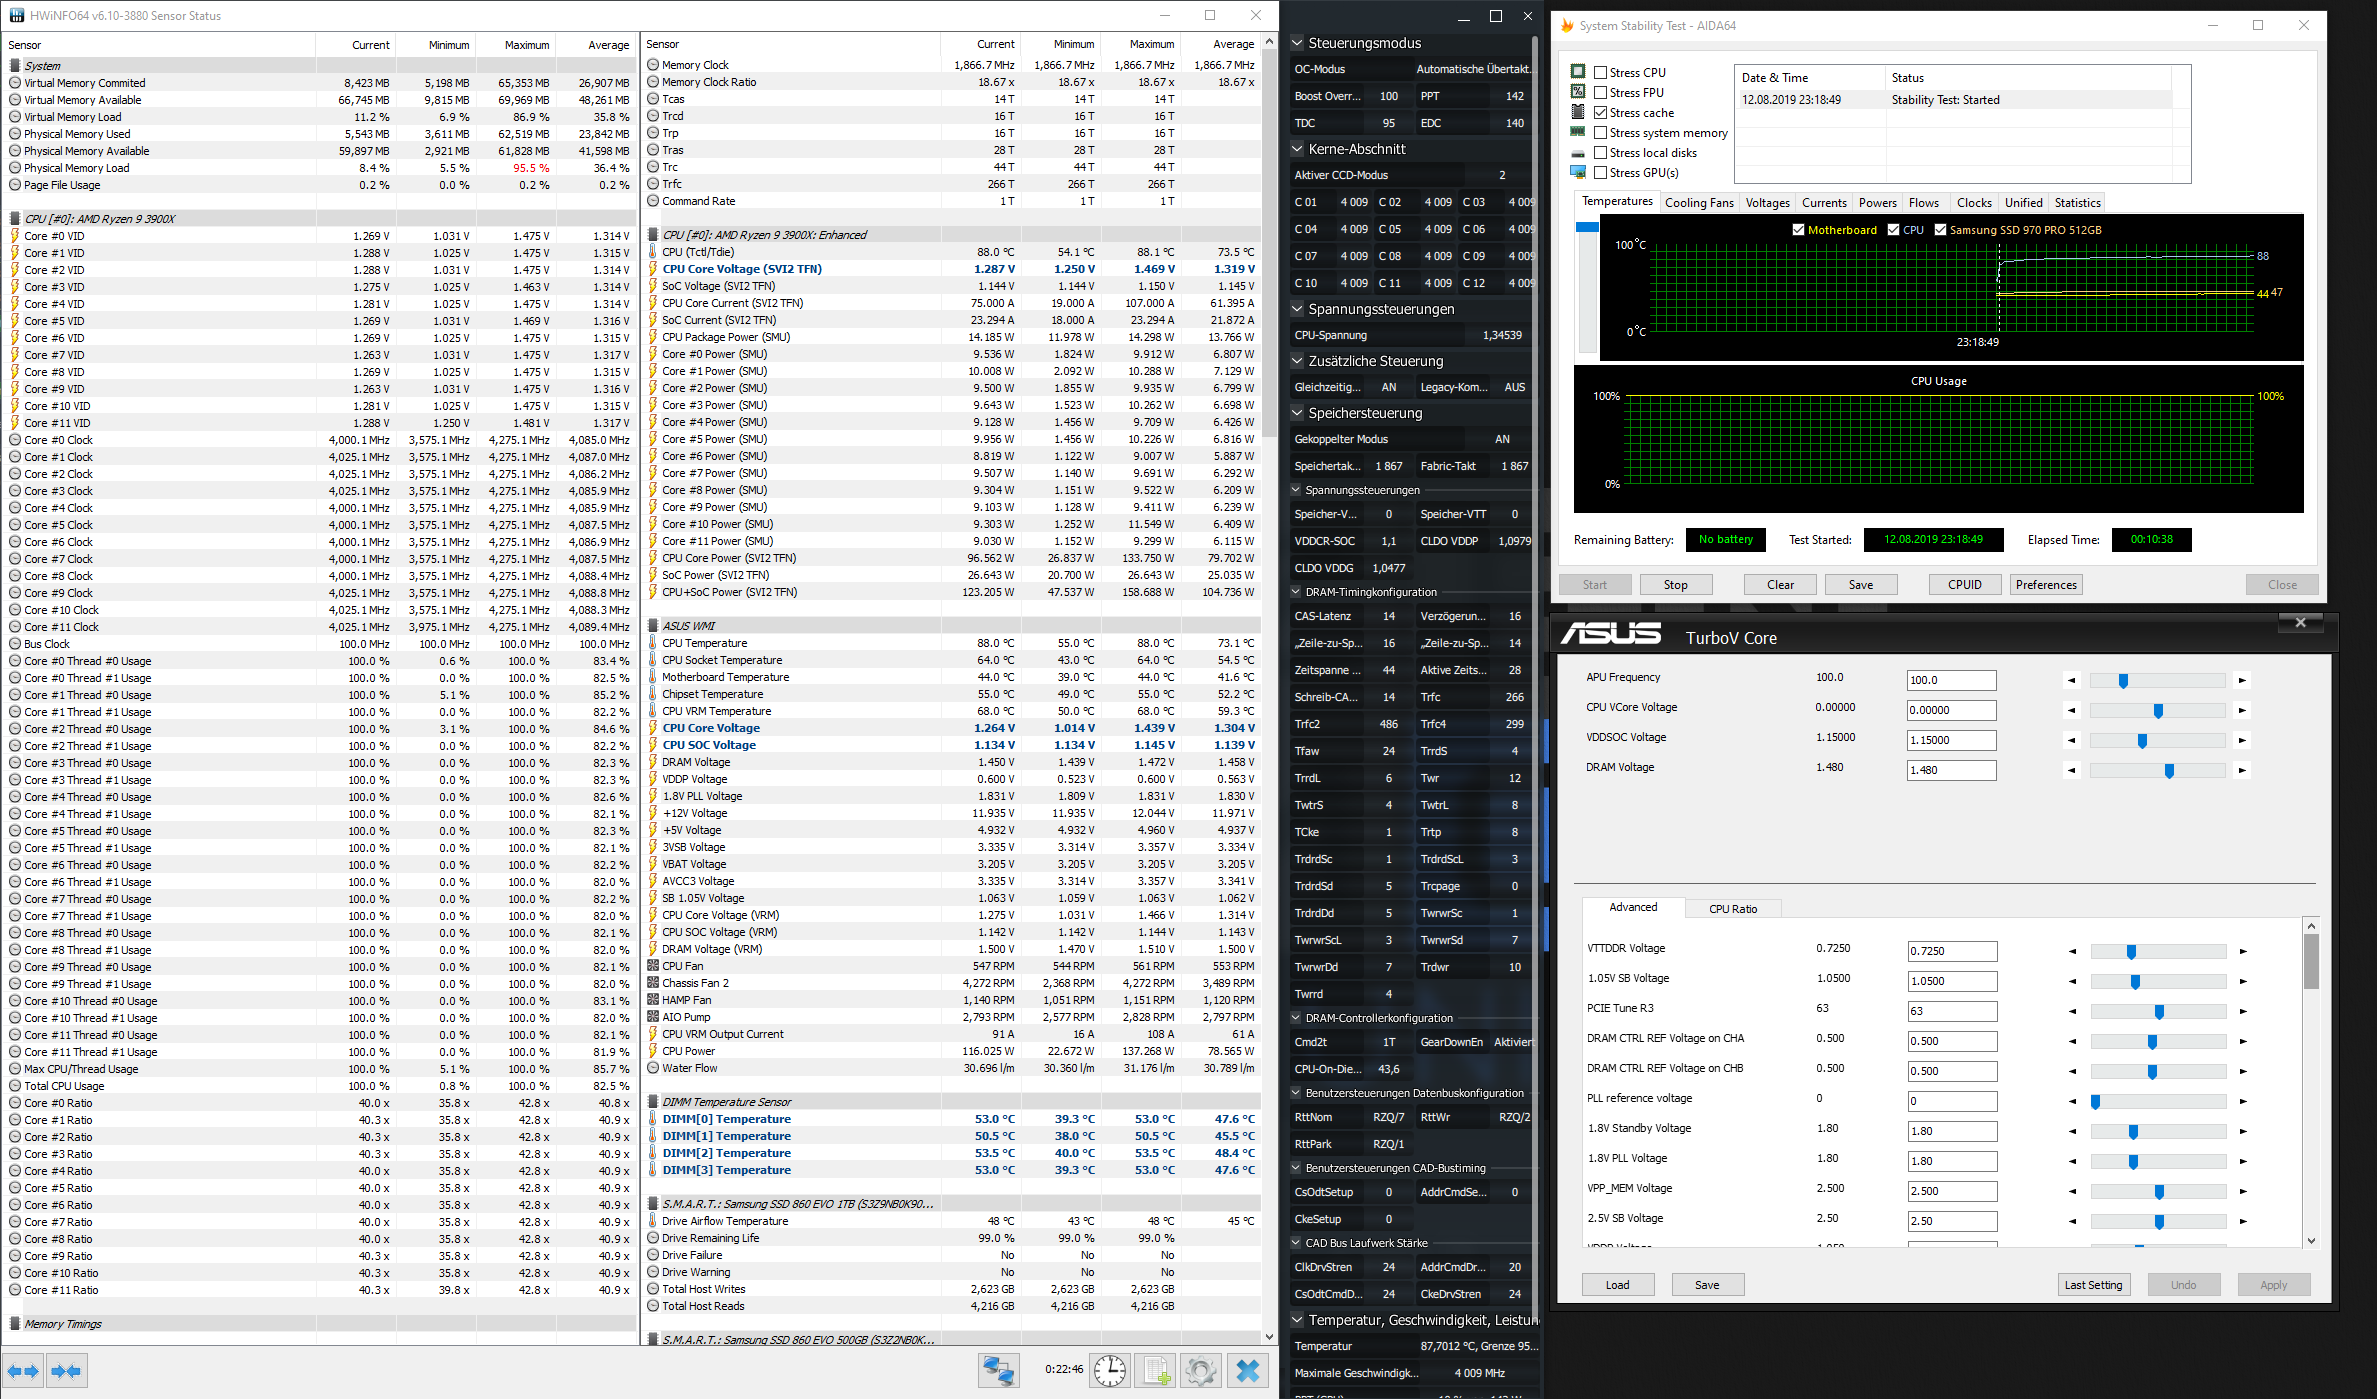Viewport: 2377px width, 1399px height.
Task: Click the DRAM Voltage slider handle
Action: click(2169, 771)
